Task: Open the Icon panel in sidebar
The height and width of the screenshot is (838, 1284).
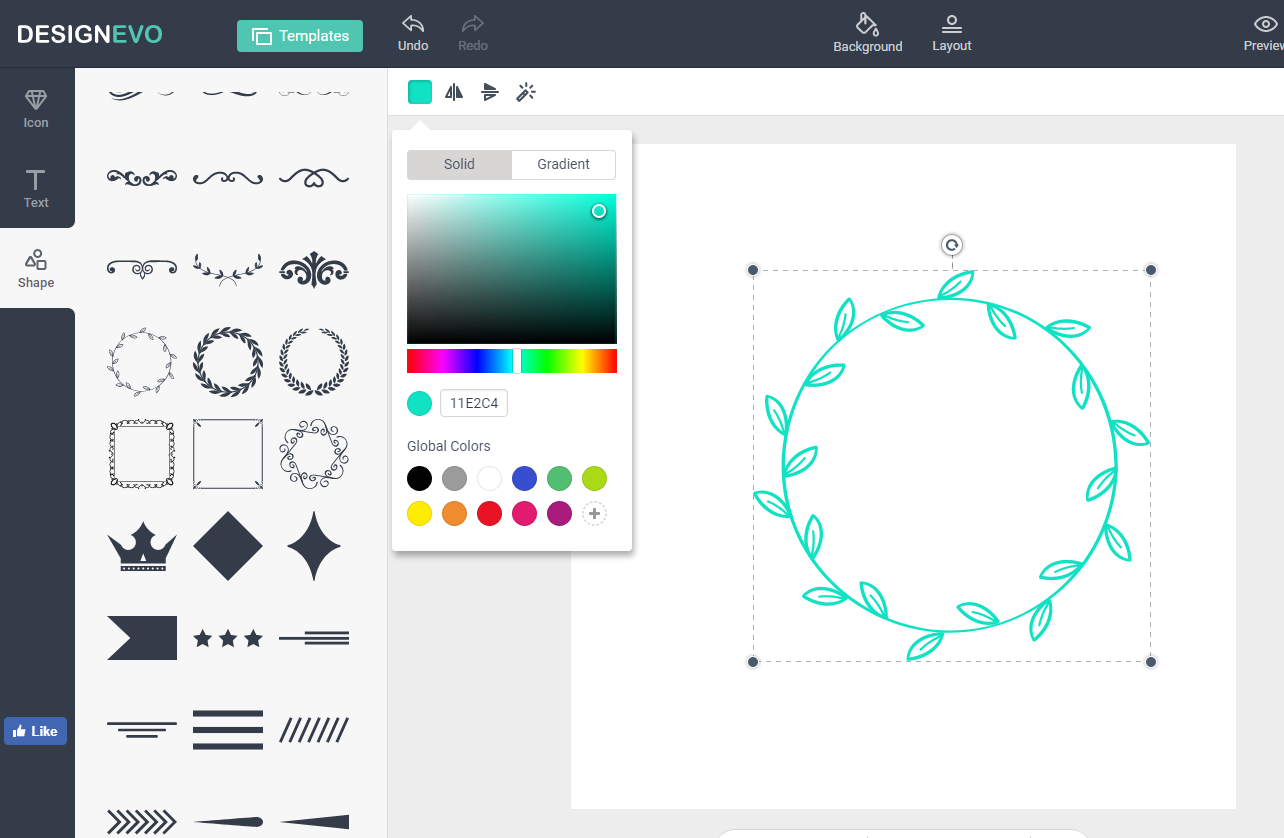Action: (36, 109)
